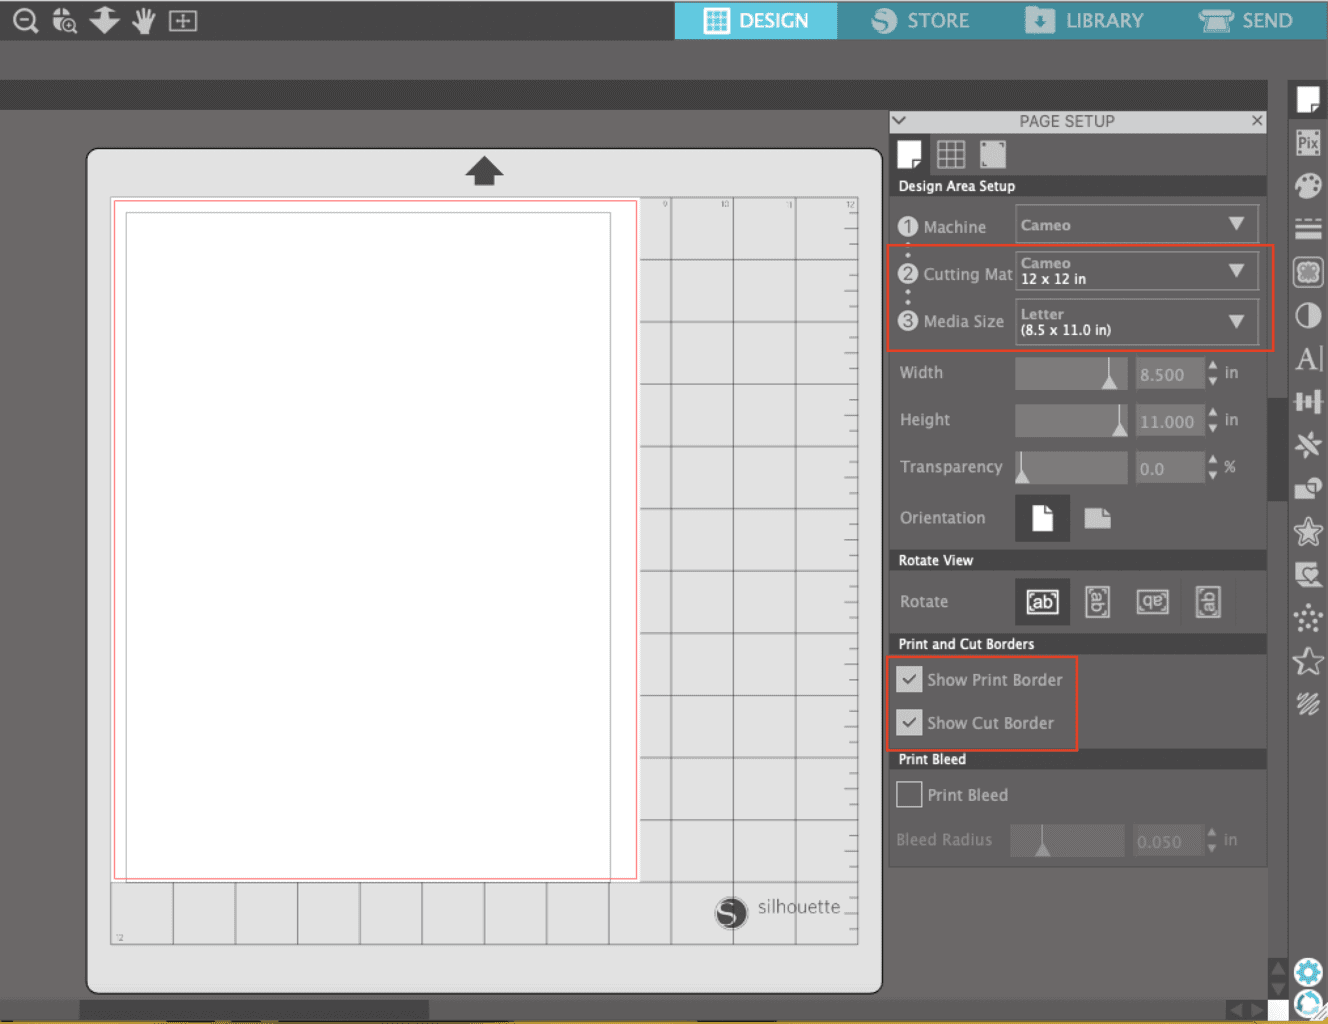The image size is (1328, 1024).
Task: Click the Transparency value field 0.0
Action: pos(1170,468)
